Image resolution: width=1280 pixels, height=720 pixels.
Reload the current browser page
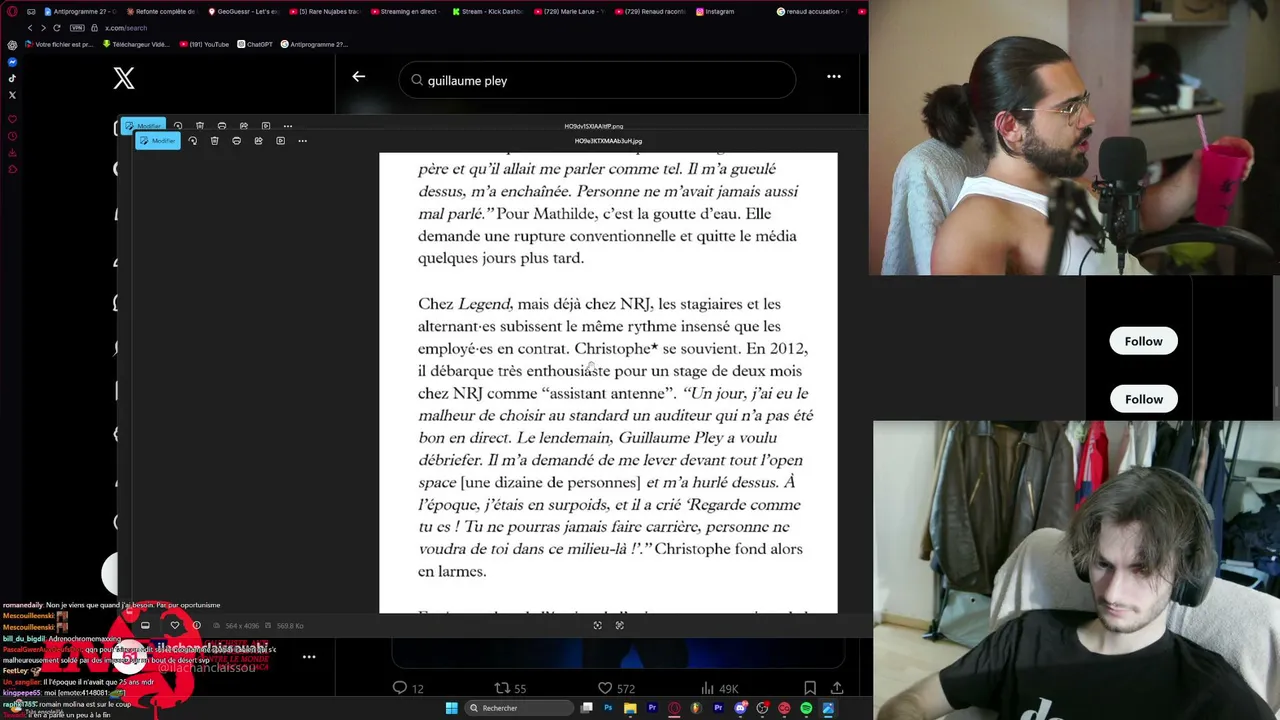point(57,28)
